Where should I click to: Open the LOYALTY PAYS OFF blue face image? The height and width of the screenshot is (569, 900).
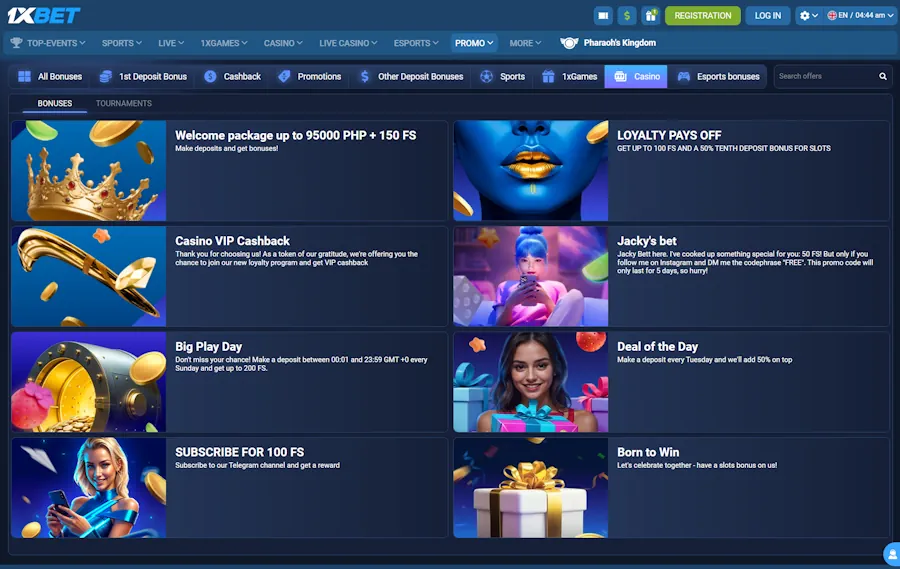(530, 171)
